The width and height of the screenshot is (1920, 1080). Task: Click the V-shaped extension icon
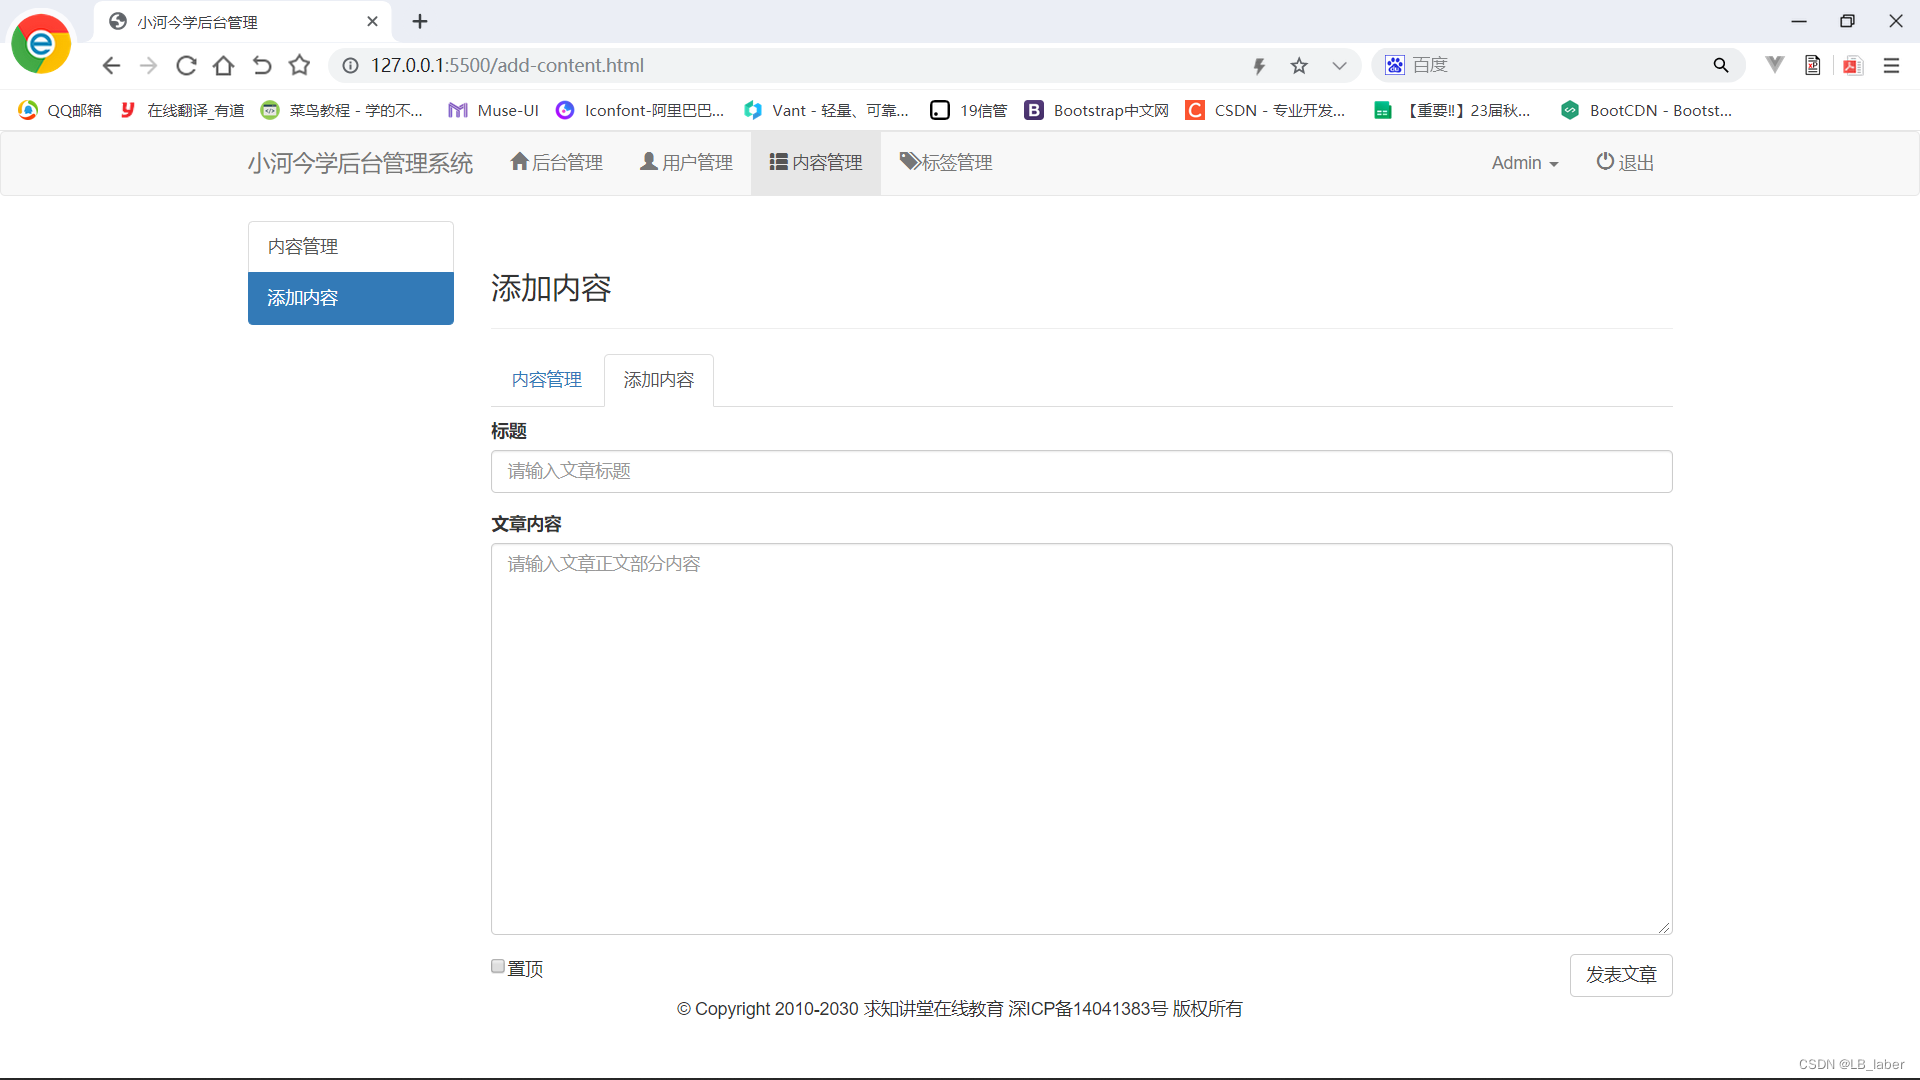click(1775, 64)
